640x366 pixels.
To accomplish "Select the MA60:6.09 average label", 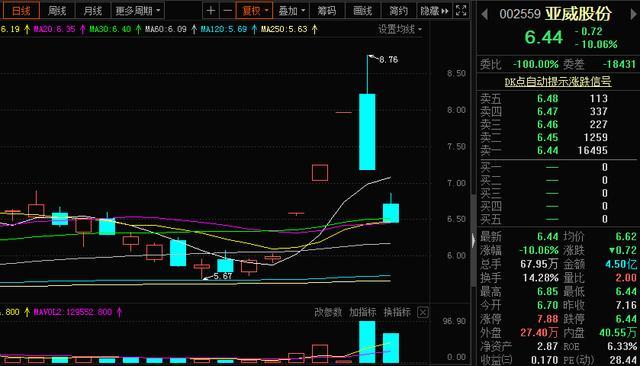I will click(x=166, y=29).
